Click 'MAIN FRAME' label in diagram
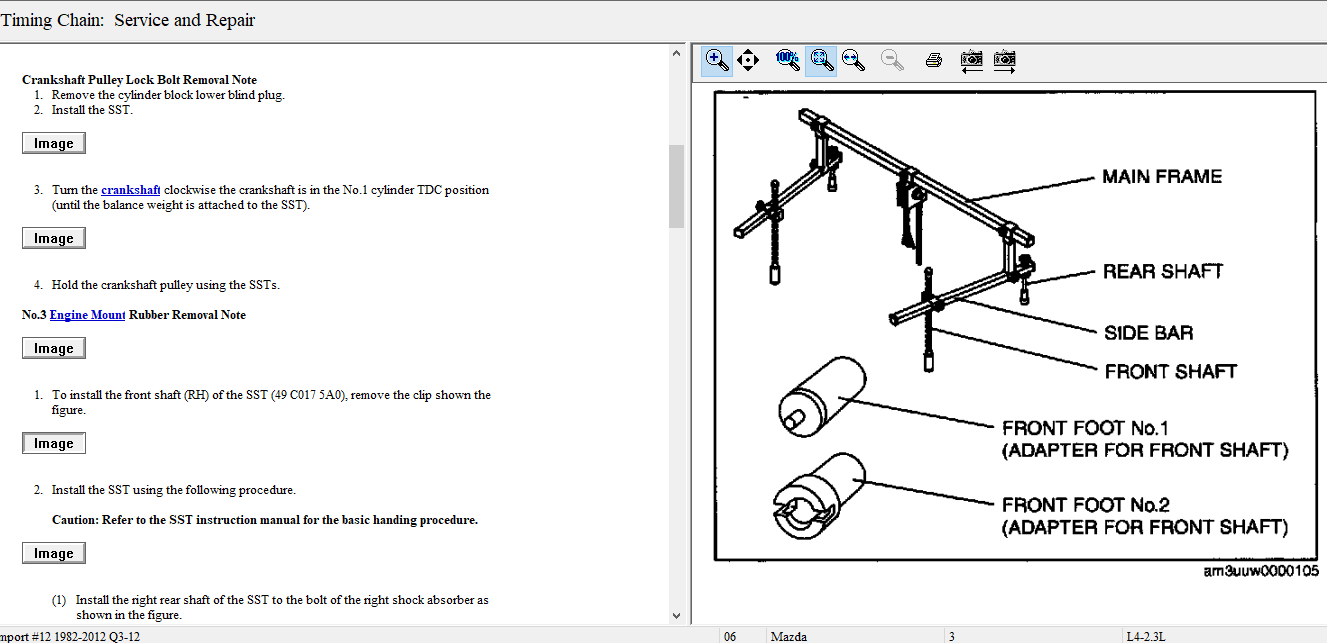1327x643 pixels. [1162, 177]
